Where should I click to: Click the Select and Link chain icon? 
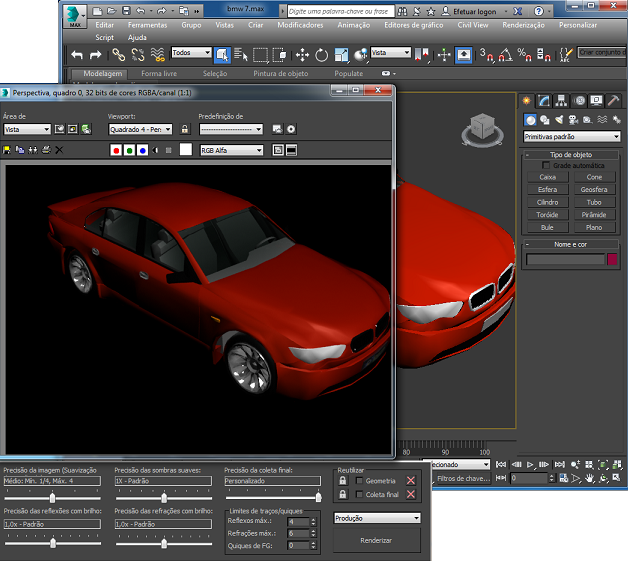click(x=118, y=54)
